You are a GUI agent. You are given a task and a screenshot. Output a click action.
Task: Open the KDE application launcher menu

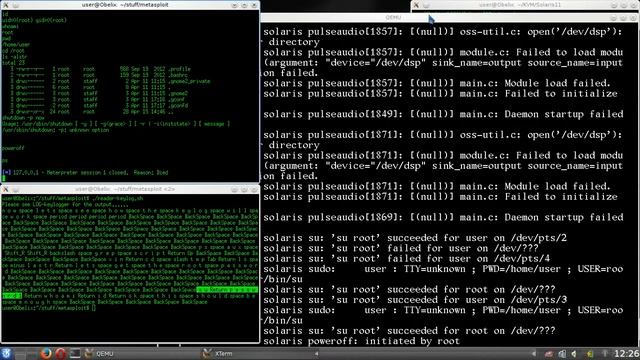[6, 353]
